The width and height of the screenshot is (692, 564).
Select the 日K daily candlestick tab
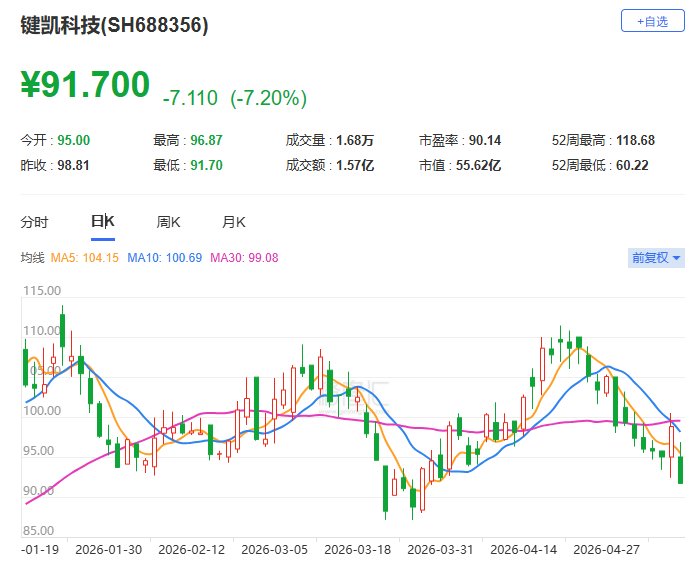click(x=103, y=221)
